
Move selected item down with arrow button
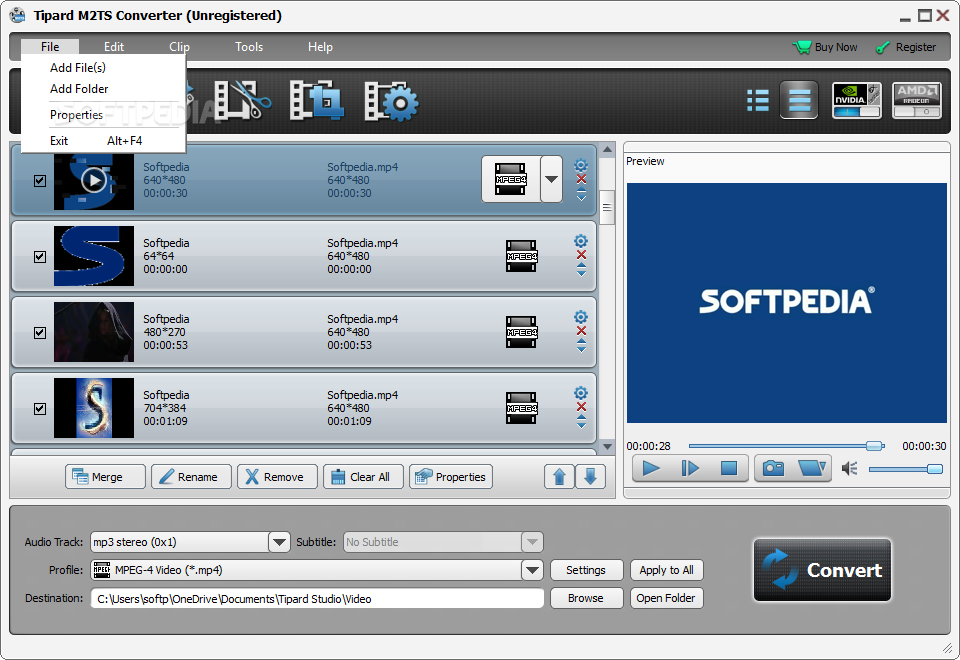[590, 476]
